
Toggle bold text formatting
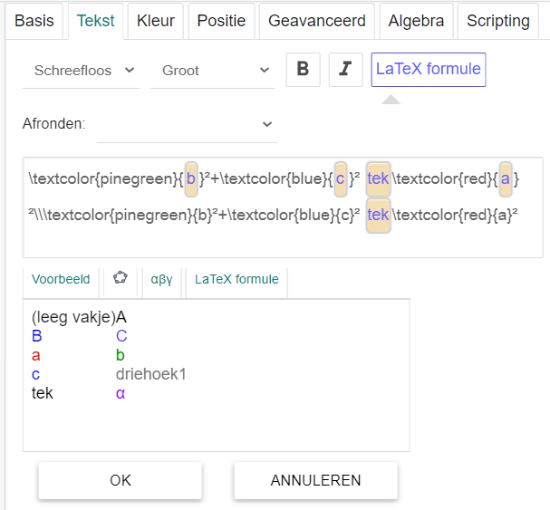(x=303, y=69)
